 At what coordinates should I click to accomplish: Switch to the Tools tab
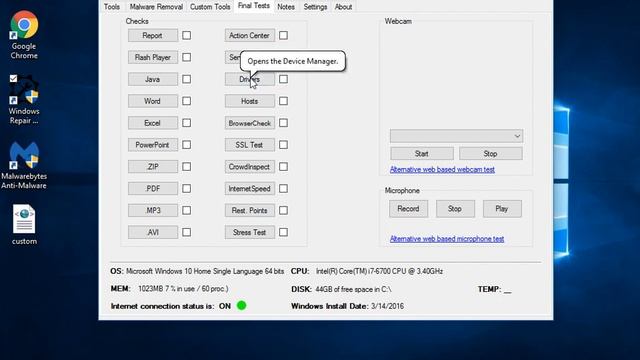pyautogui.click(x=112, y=7)
